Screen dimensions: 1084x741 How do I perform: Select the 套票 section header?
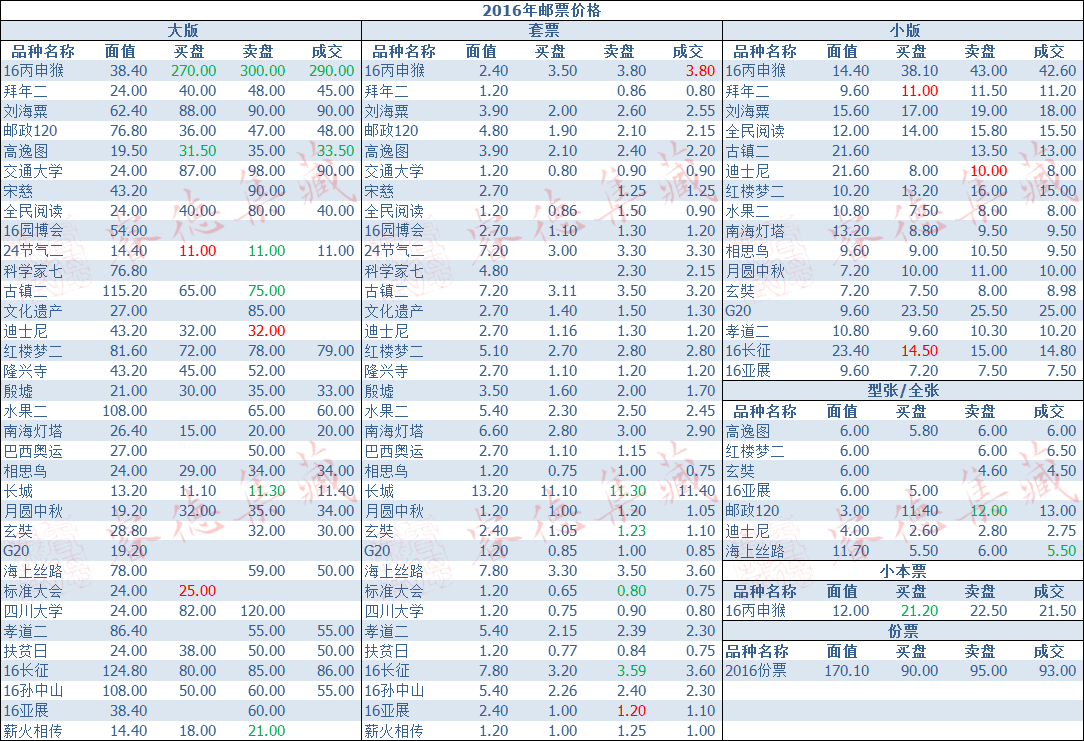pos(543,30)
